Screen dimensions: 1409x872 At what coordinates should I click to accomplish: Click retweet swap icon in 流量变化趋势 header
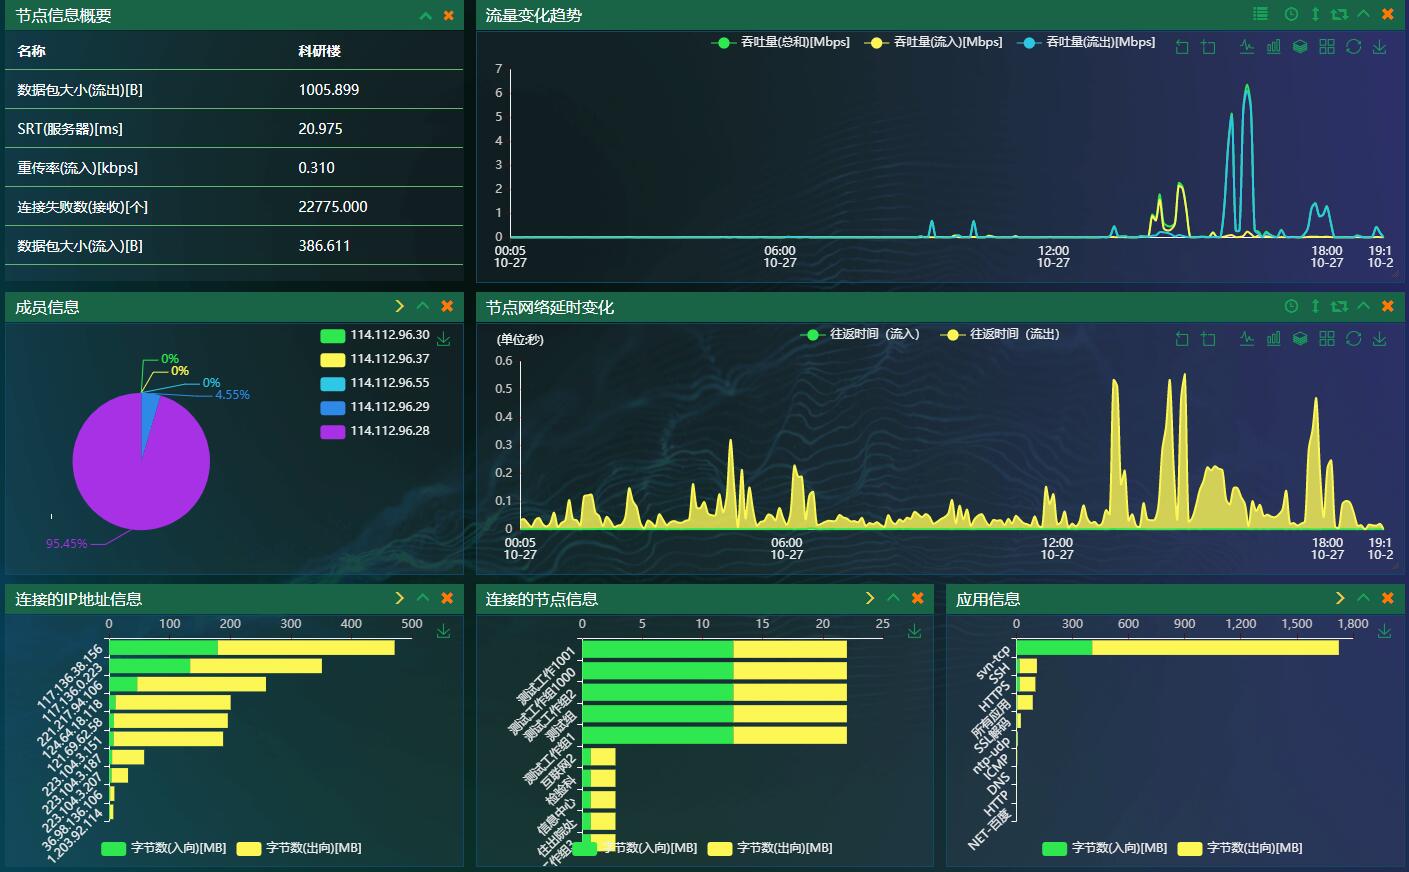pyautogui.click(x=1339, y=14)
